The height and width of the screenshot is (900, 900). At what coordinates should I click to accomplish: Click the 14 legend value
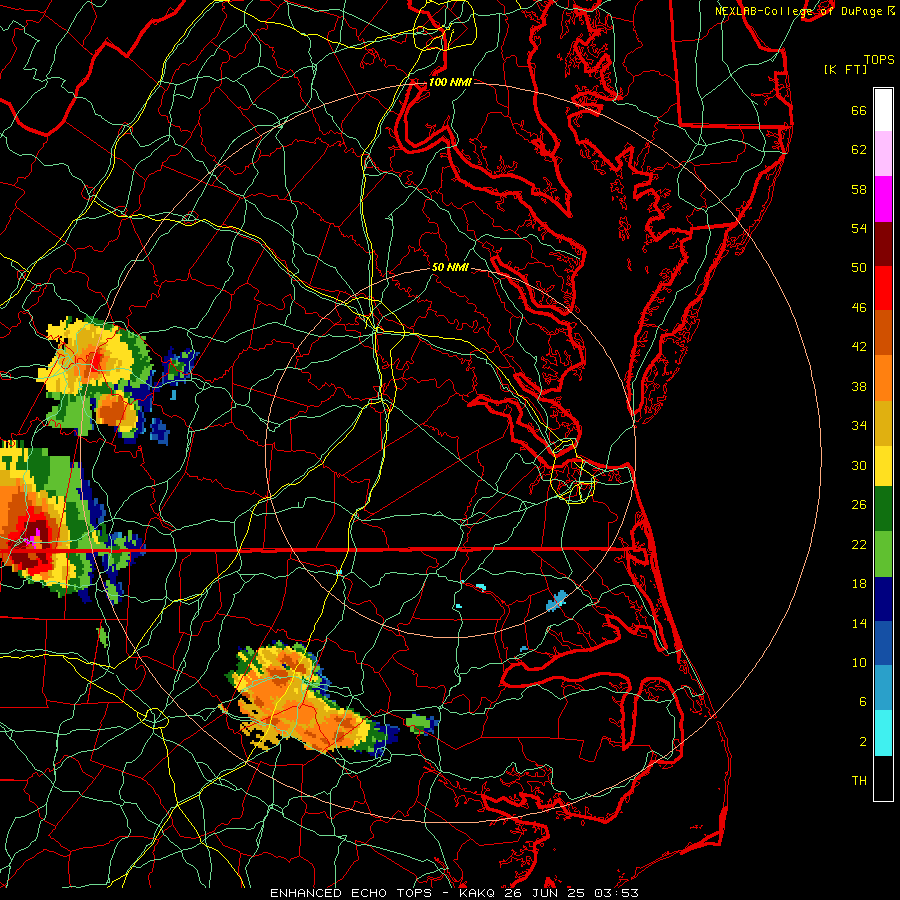point(859,623)
